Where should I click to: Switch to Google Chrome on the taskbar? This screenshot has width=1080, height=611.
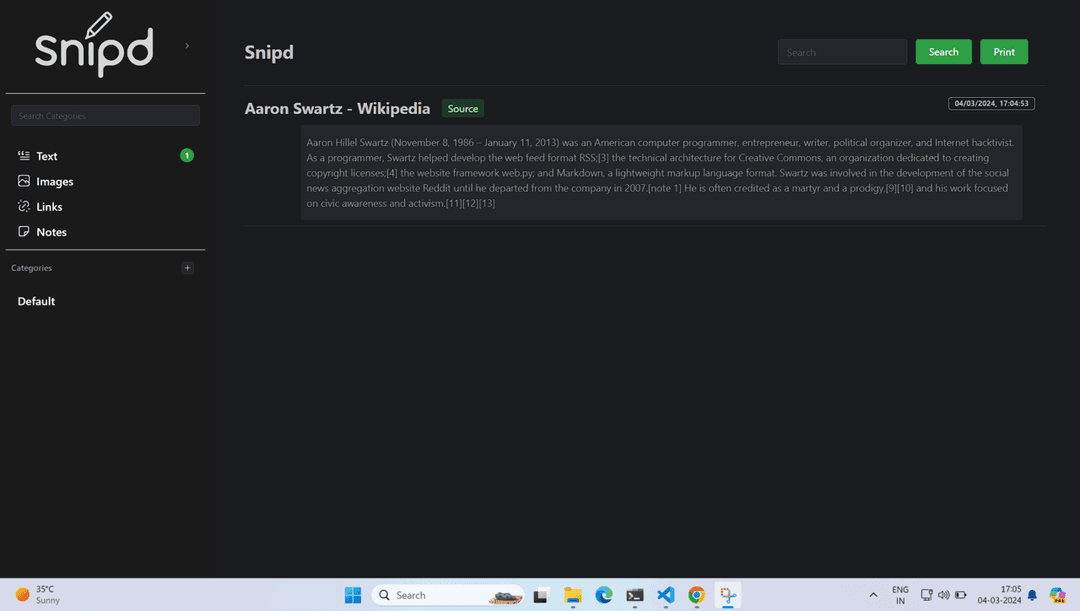tap(697, 595)
